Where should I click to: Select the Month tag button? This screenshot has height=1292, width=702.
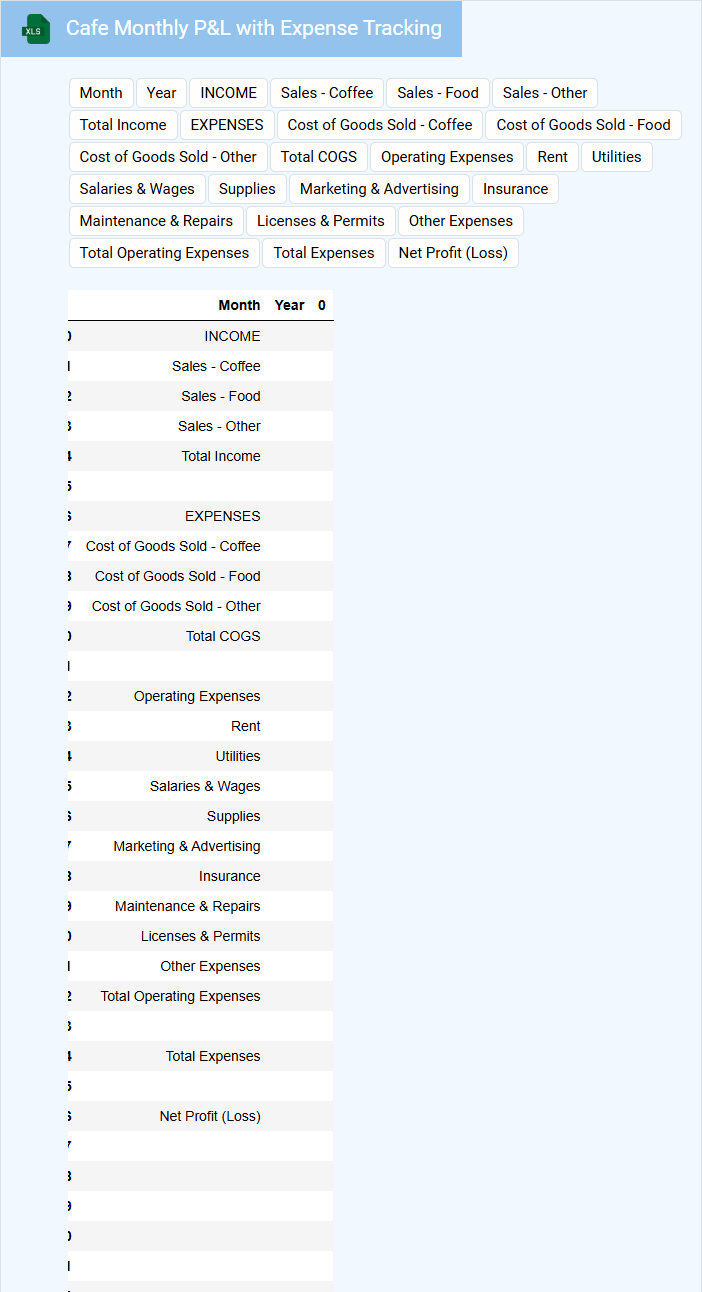101,93
